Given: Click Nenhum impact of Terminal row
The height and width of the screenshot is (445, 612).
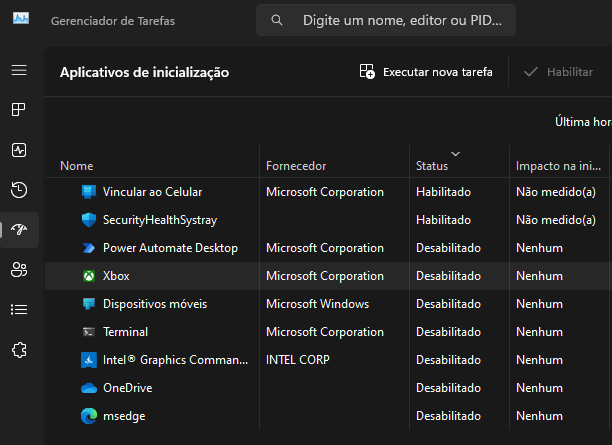Looking at the screenshot, I should click(x=539, y=332).
